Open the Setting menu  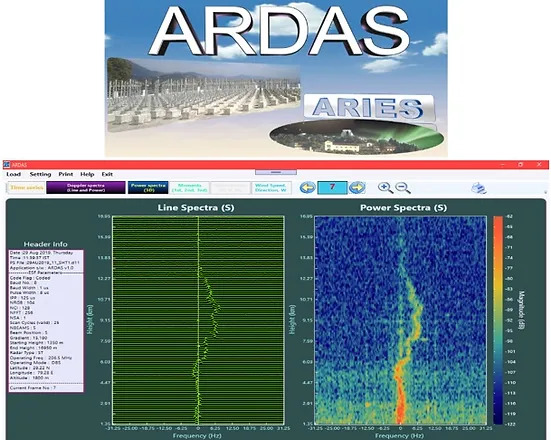(x=40, y=174)
